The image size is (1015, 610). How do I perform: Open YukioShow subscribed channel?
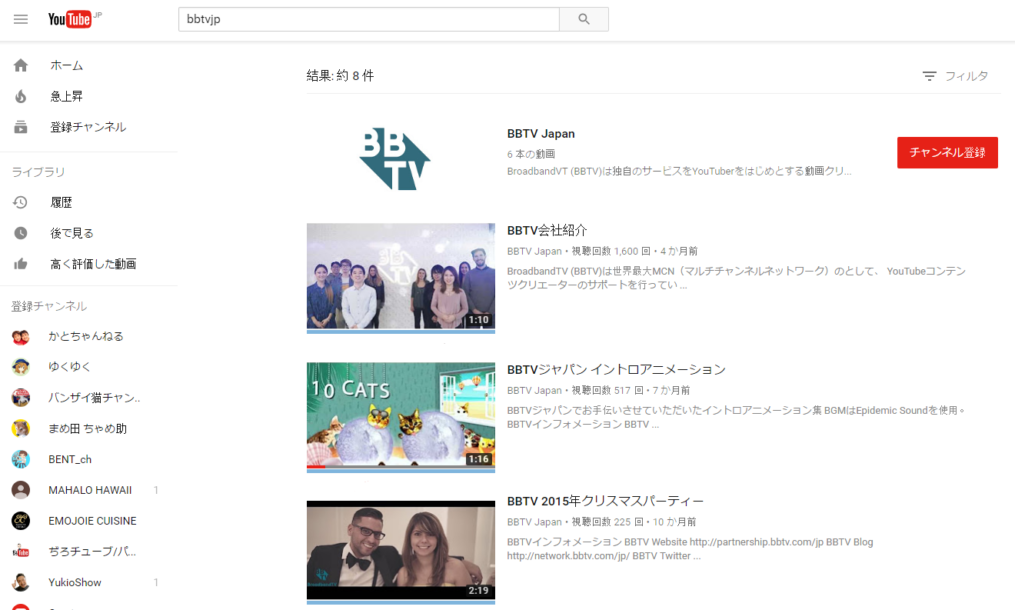(75, 582)
